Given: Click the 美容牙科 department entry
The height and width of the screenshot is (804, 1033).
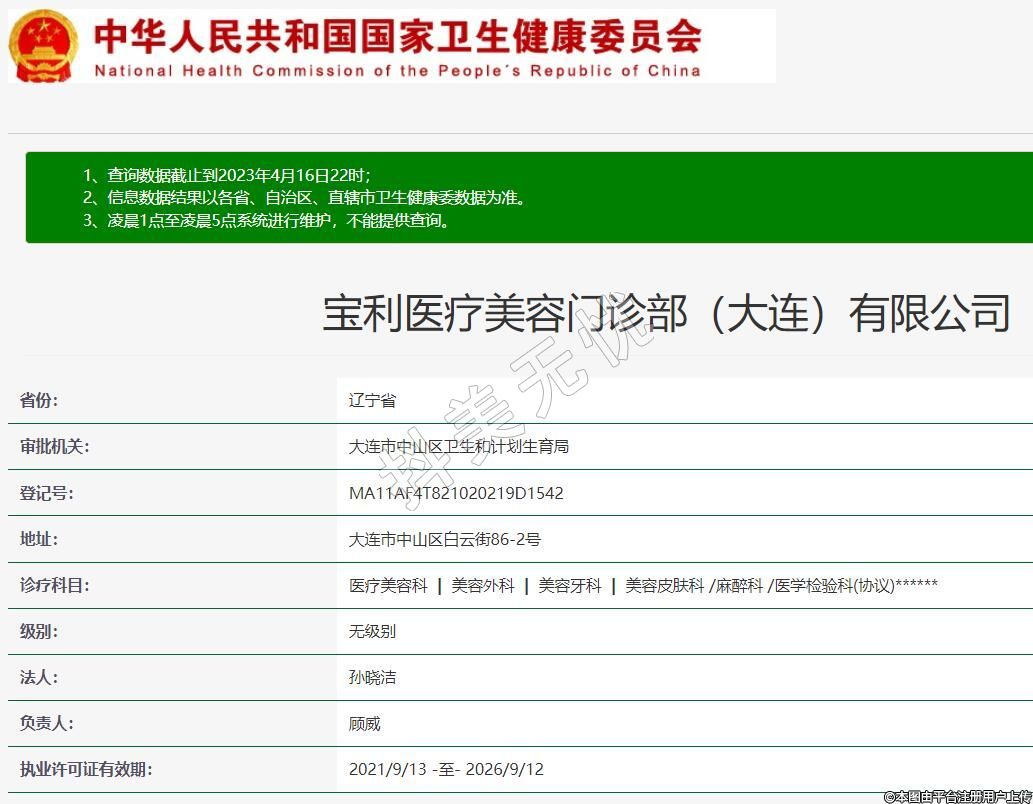Looking at the screenshot, I should (570, 586).
